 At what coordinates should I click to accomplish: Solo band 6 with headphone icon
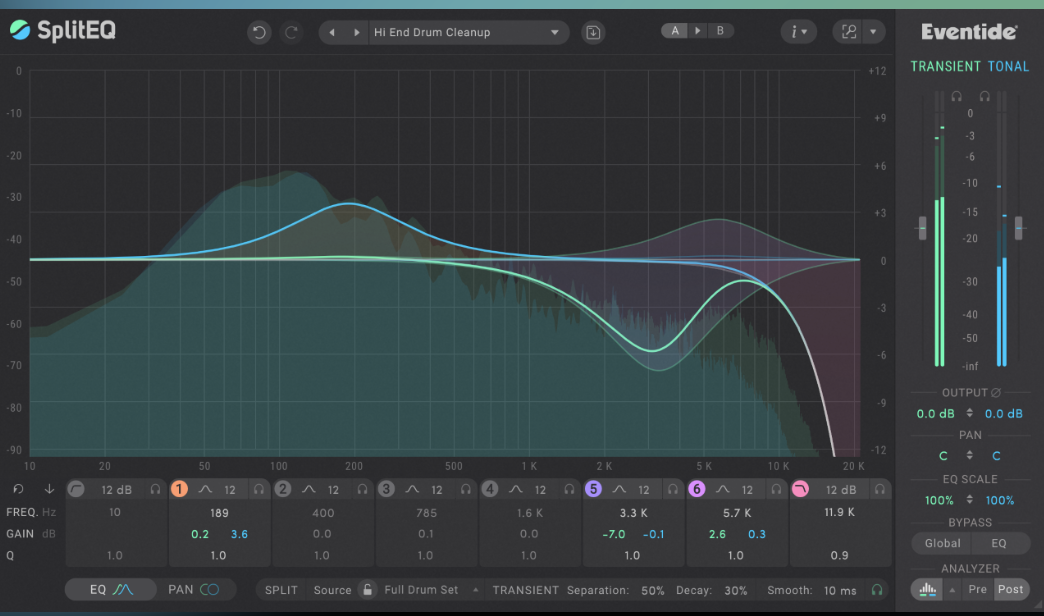click(x=776, y=489)
